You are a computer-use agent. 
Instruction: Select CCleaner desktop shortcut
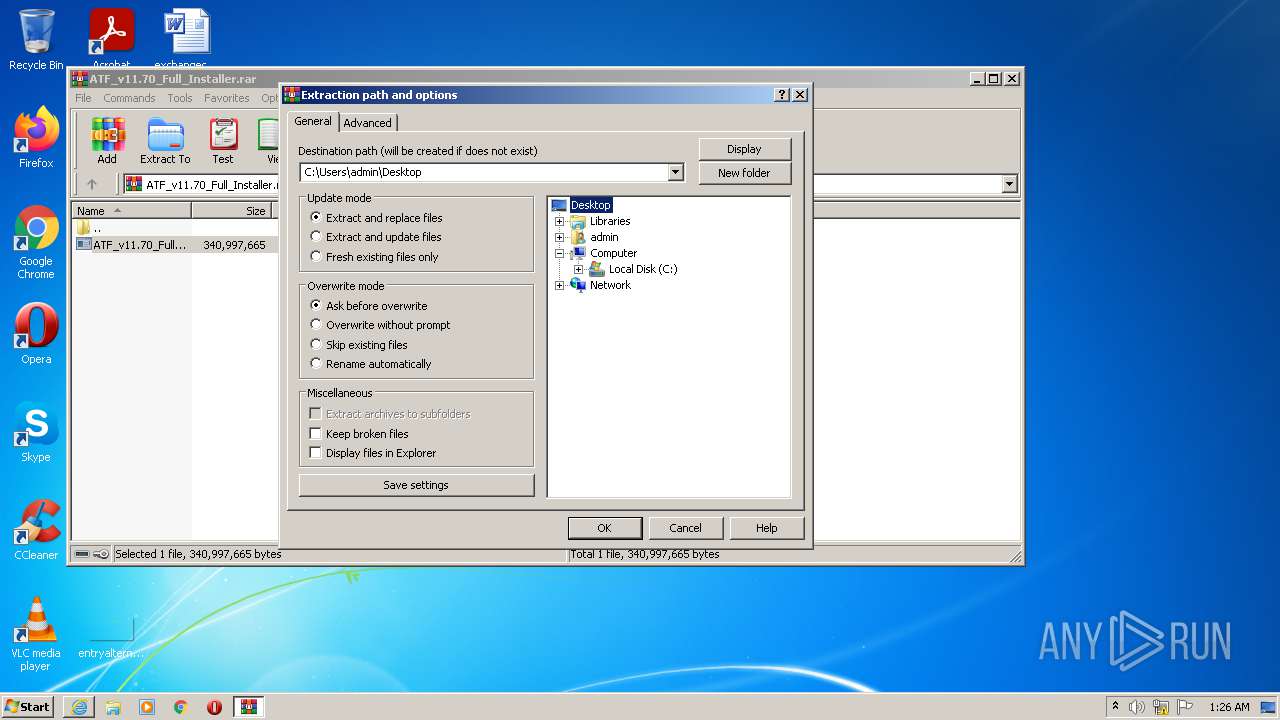(x=36, y=530)
